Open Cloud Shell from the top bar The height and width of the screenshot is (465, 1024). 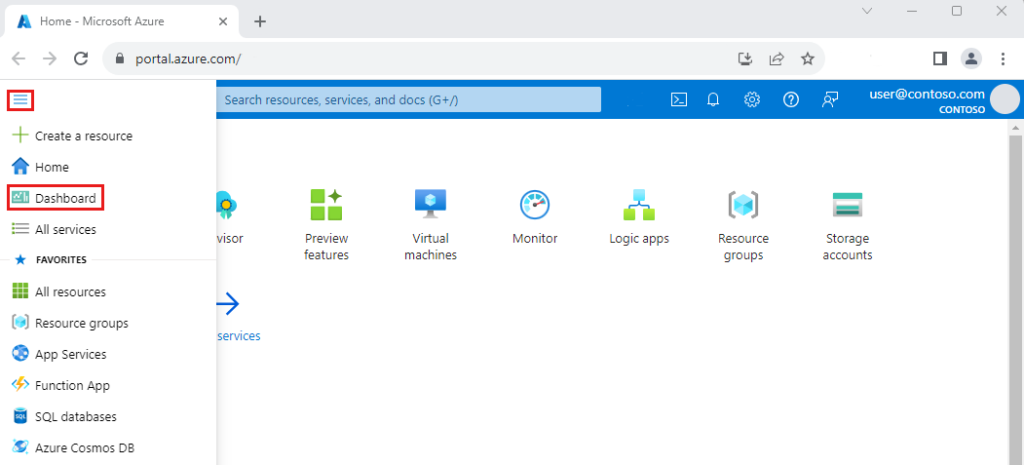678,99
